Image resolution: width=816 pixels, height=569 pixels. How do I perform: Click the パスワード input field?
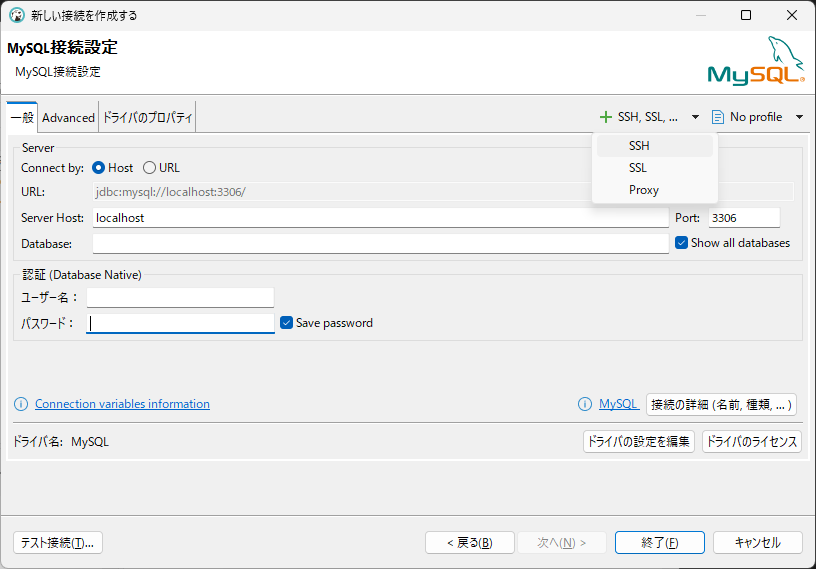(180, 323)
